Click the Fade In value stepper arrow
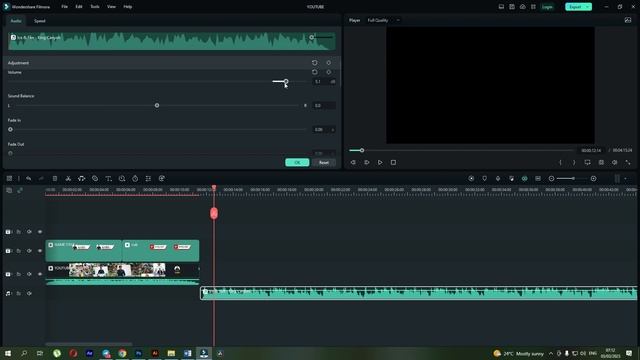Image resolution: width=640 pixels, height=360 pixels. [x=333, y=129]
